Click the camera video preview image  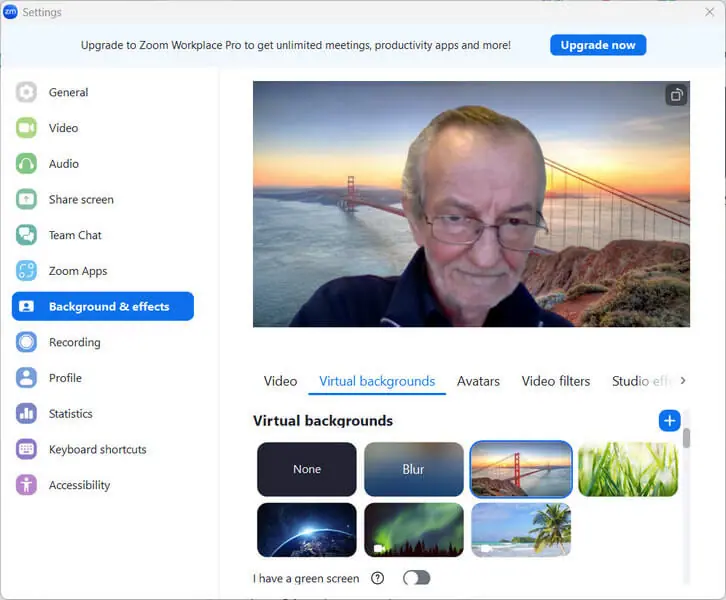click(471, 204)
